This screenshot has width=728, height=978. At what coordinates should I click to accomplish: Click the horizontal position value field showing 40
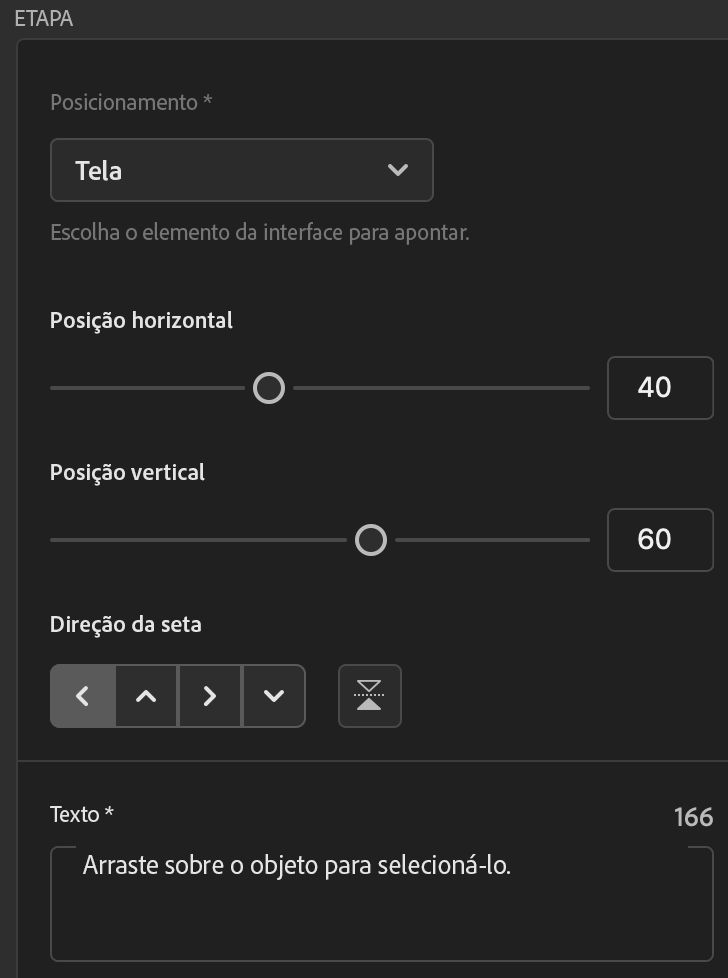click(x=660, y=388)
